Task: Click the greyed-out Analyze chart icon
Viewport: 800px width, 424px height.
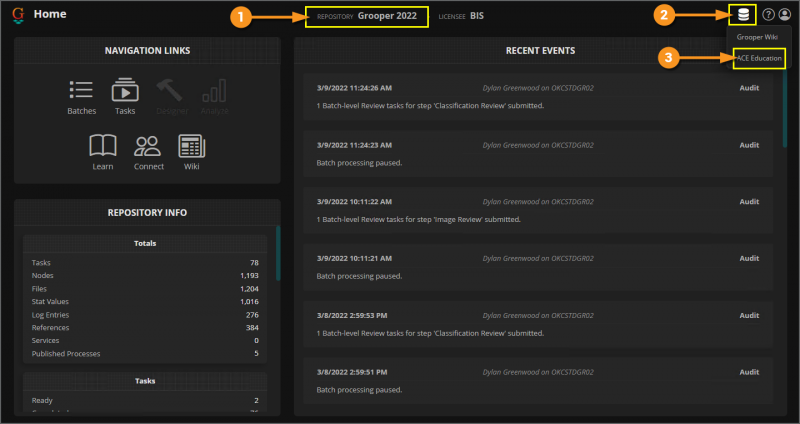Action: [x=214, y=90]
